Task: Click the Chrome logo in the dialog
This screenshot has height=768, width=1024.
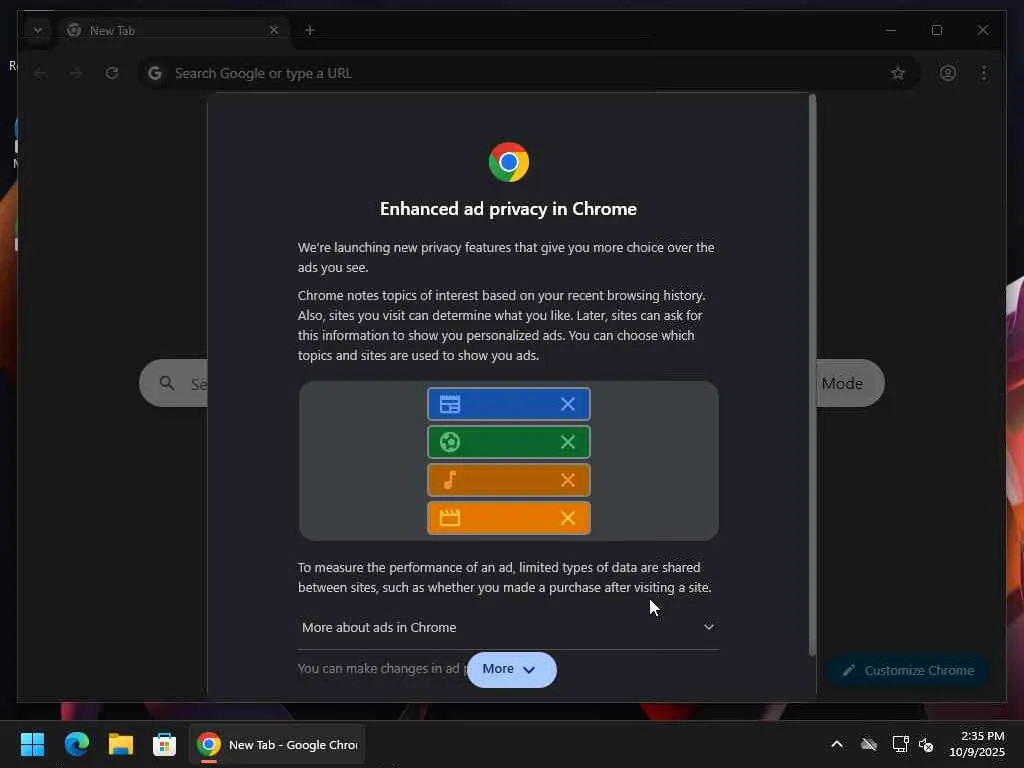Action: coord(509,162)
